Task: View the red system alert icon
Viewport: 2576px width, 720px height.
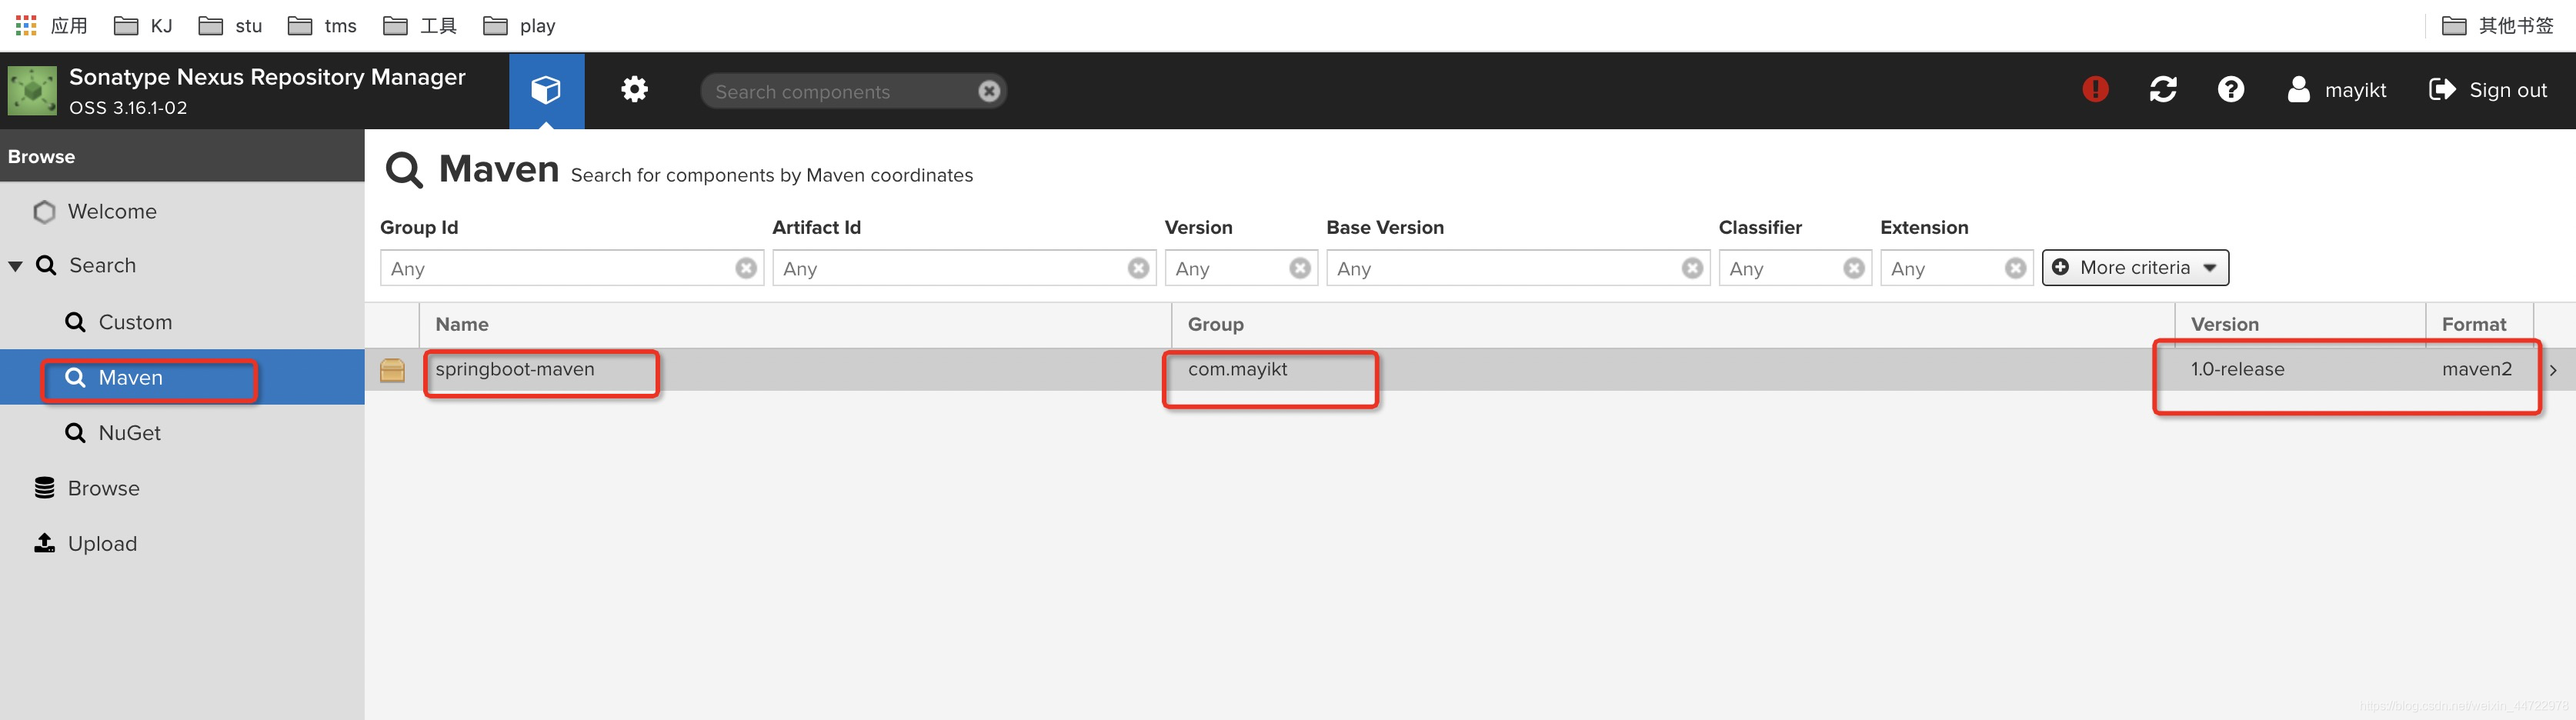Action: tap(2095, 89)
